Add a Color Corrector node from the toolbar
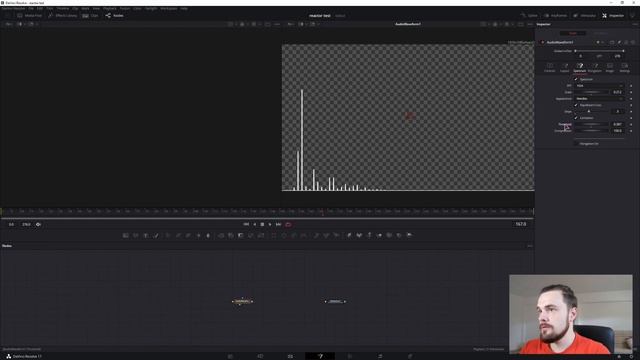Image resolution: width=640 pixels, height=360 pixels. click(168, 236)
